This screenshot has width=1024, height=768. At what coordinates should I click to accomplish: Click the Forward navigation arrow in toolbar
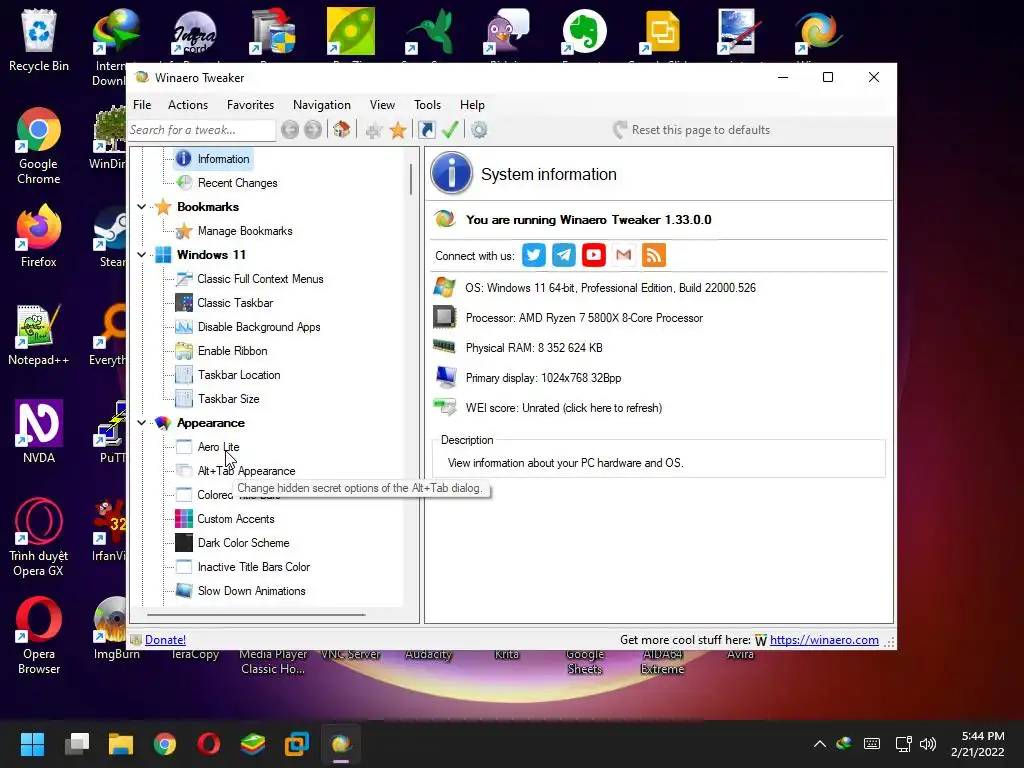313,130
